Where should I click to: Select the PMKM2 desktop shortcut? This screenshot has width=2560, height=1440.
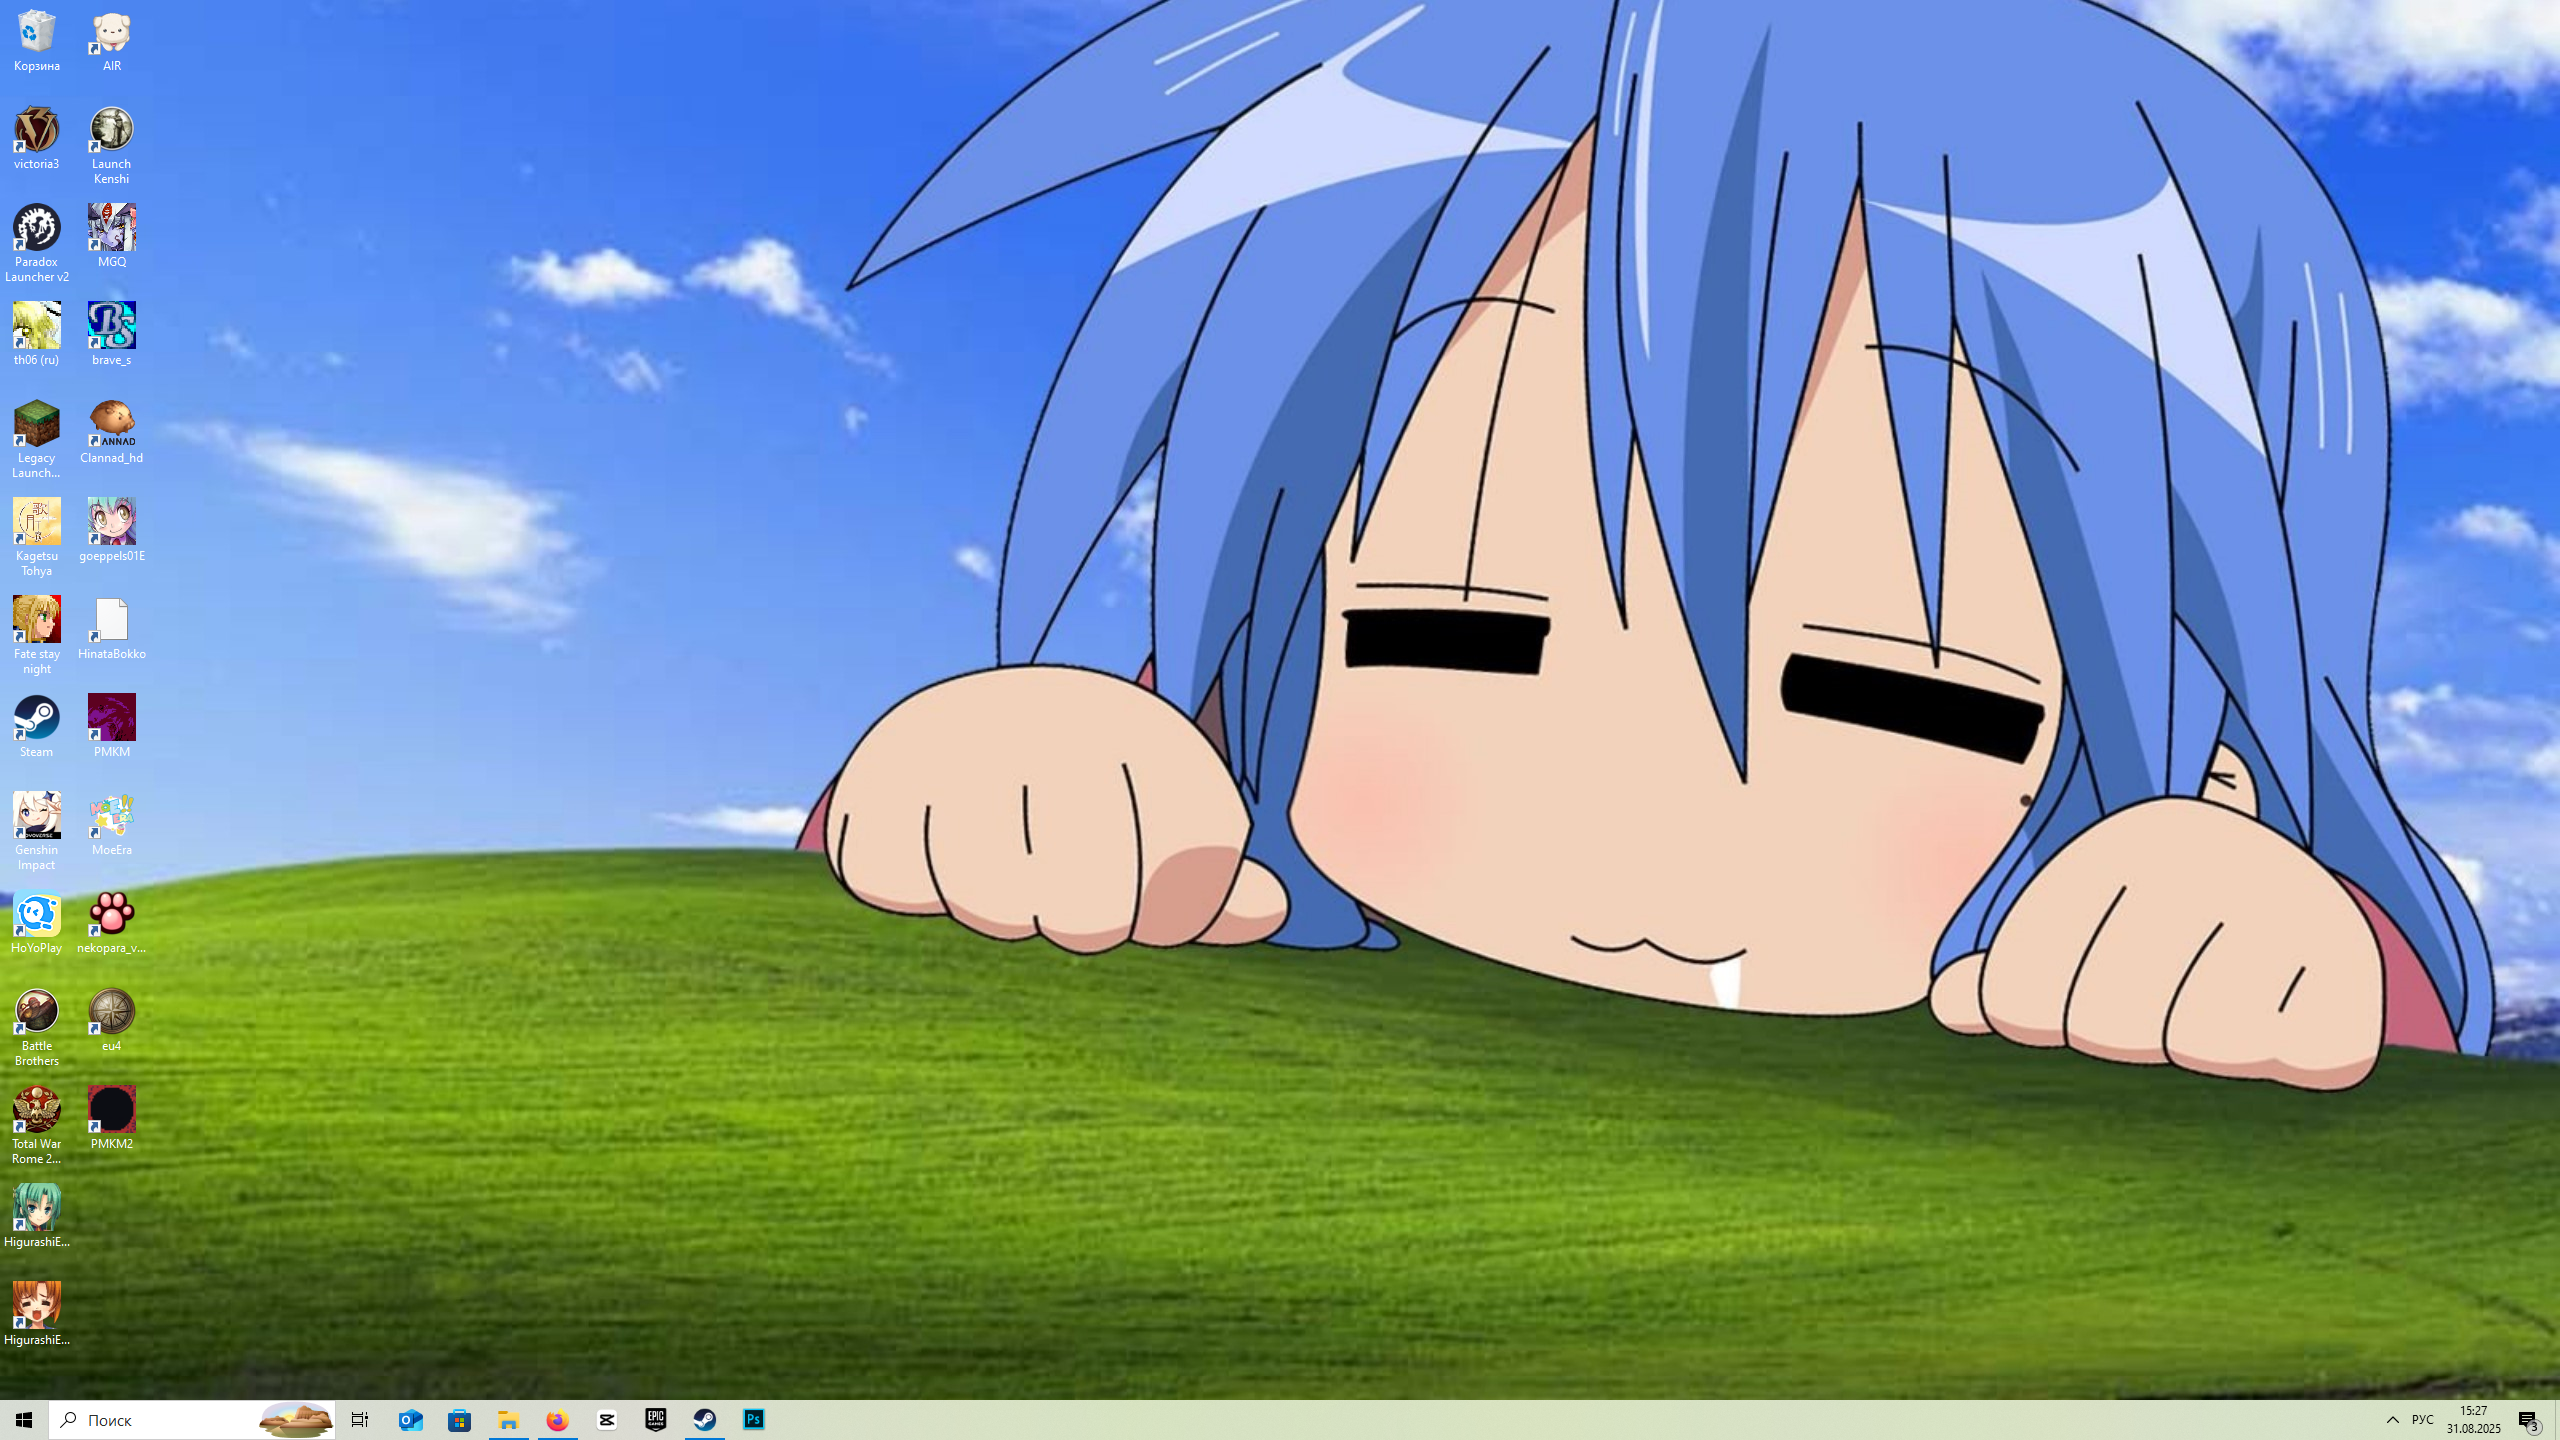click(x=112, y=1119)
